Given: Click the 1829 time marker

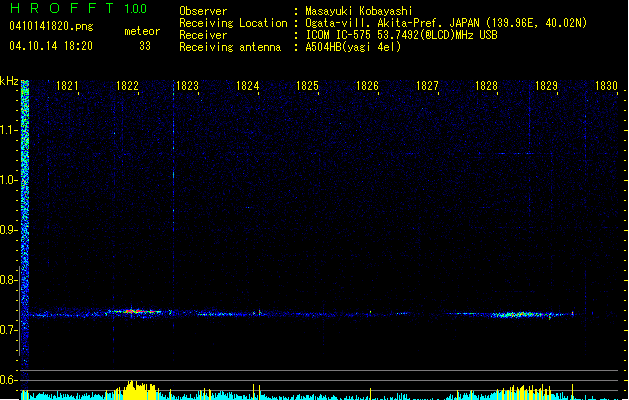Looking at the screenshot, I should (547, 86).
